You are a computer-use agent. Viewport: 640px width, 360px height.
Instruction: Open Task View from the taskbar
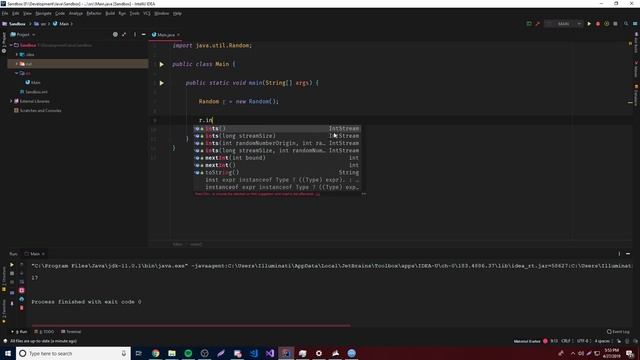[138, 353]
